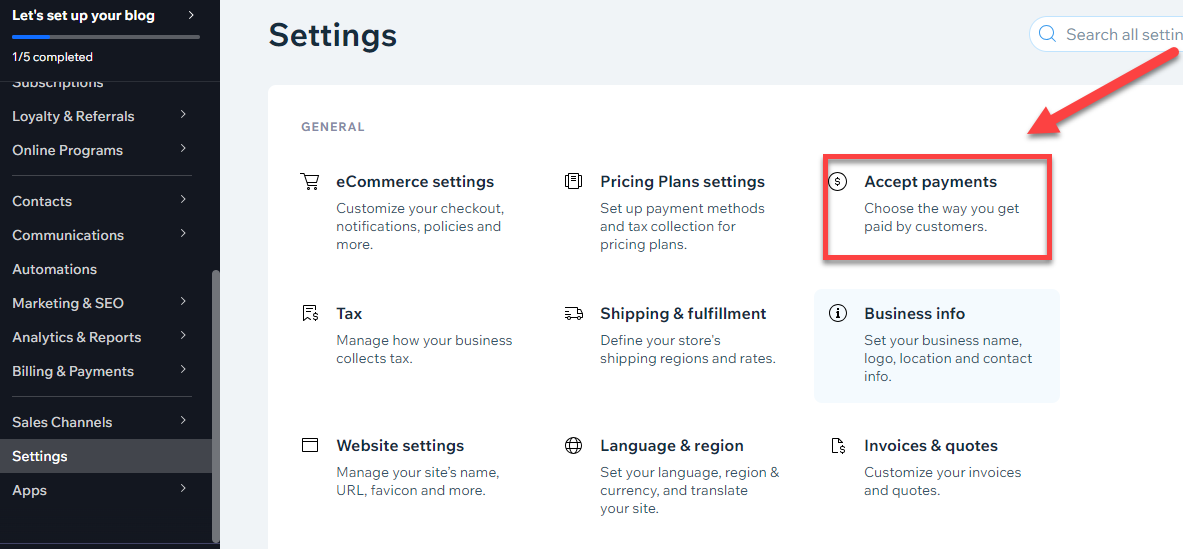This screenshot has width=1183, height=549.
Task: Select Settings in the sidebar
Action: pyautogui.click(x=106, y=456)
